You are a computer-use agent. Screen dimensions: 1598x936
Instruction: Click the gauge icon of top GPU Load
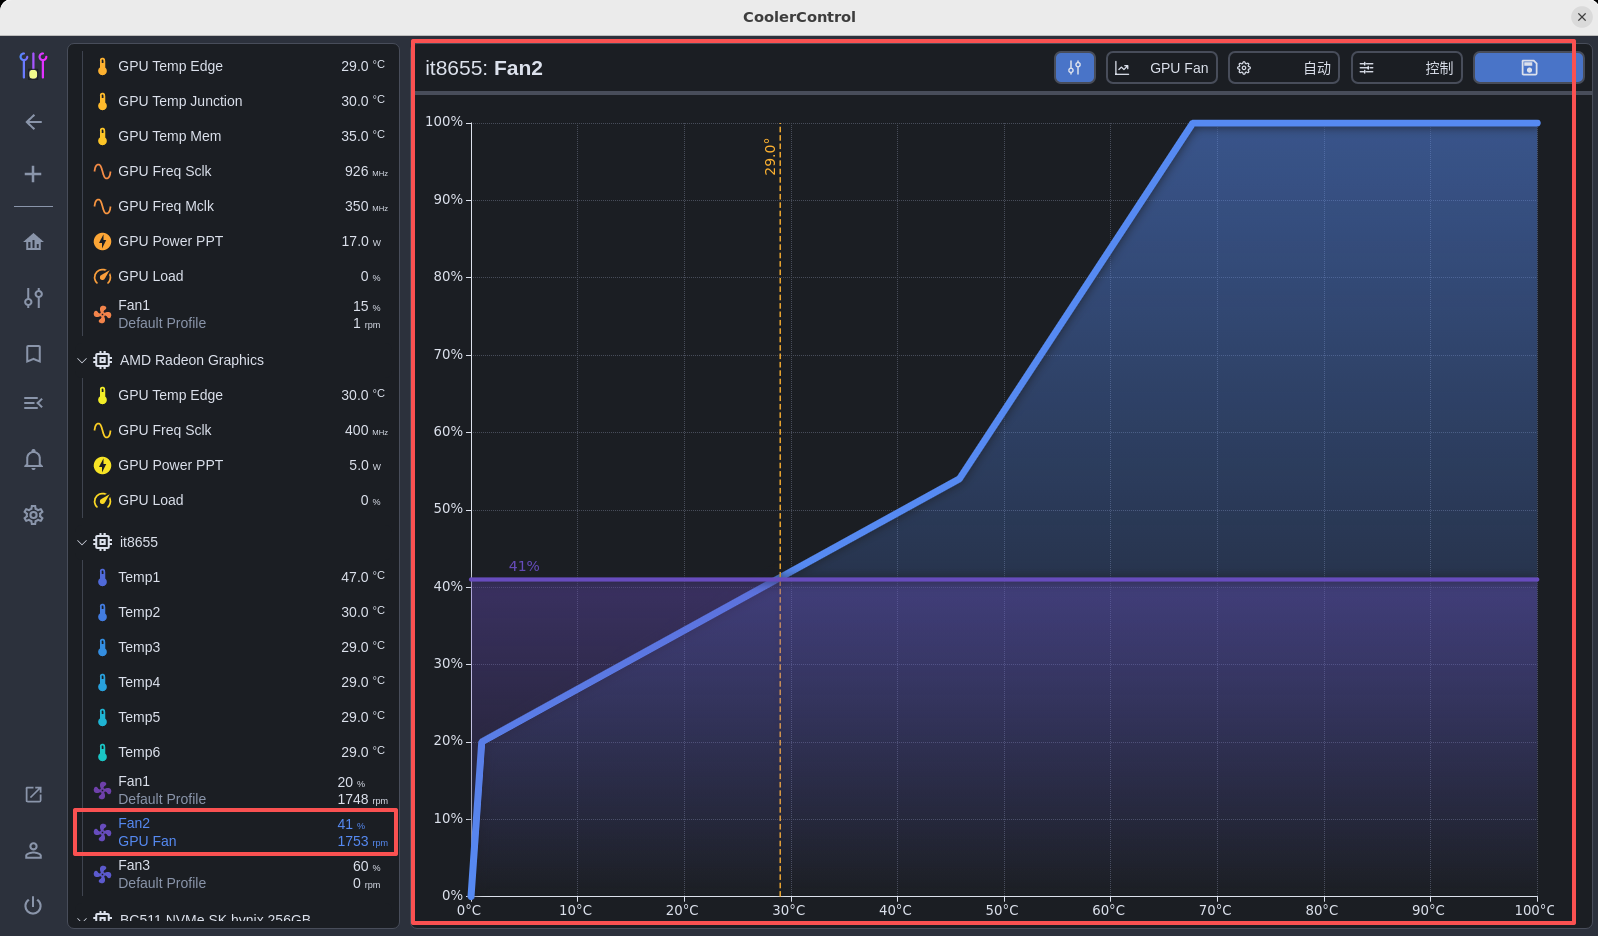[x=102, y=276]
